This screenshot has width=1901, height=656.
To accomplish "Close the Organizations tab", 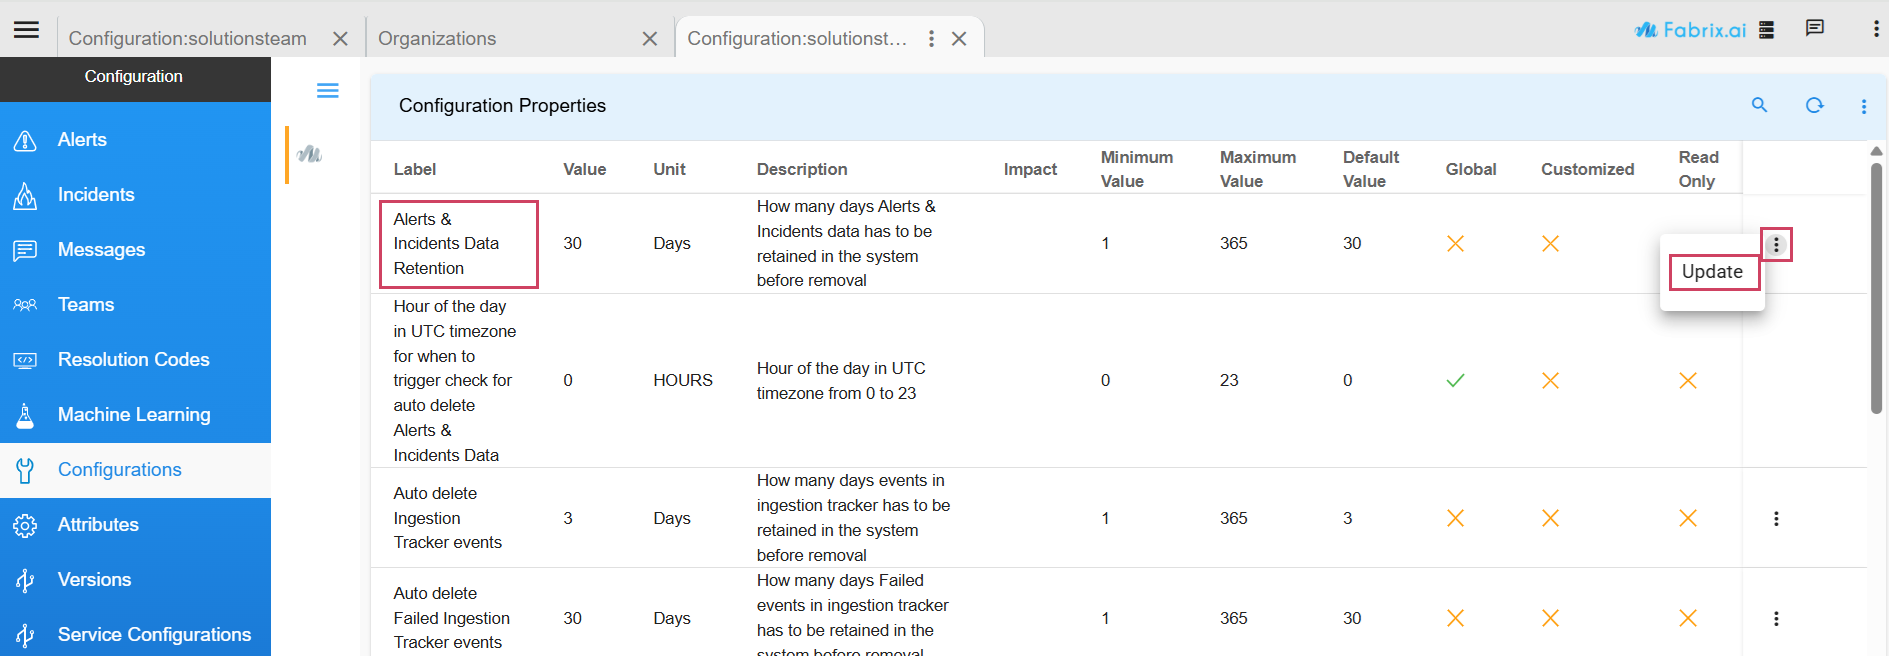I will [650, 39].
